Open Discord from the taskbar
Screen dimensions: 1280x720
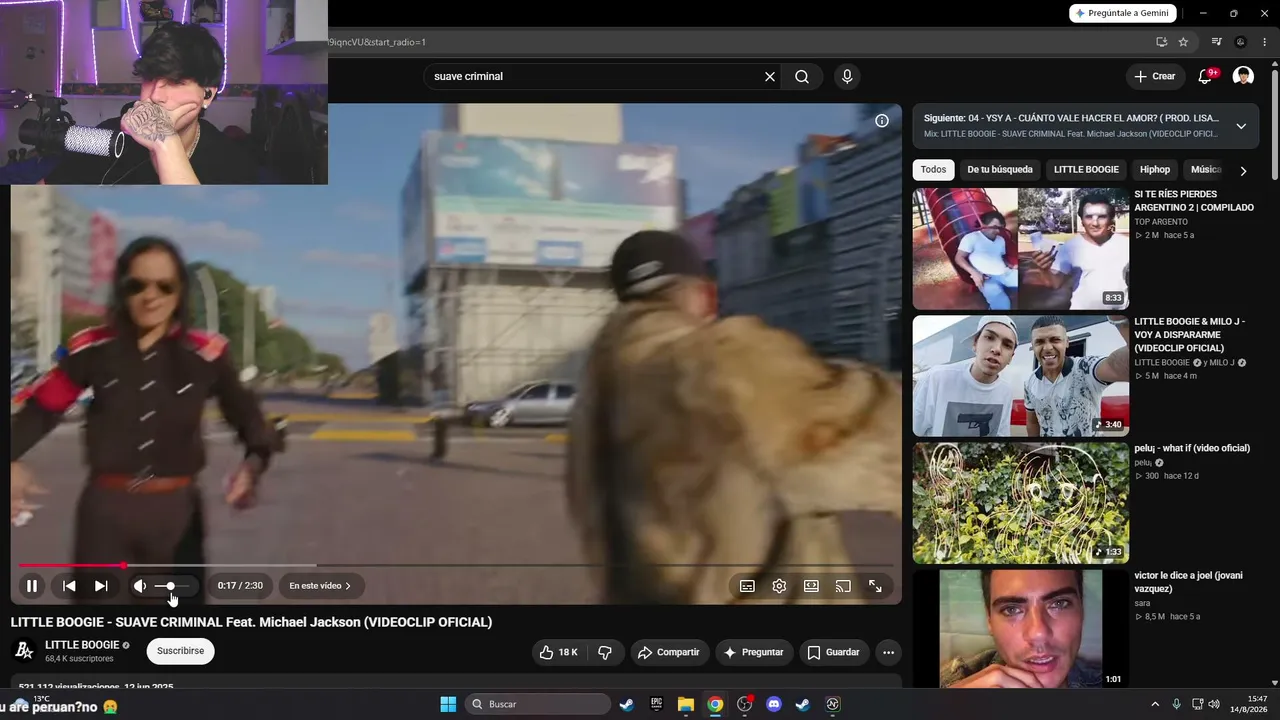coord(773,704)
